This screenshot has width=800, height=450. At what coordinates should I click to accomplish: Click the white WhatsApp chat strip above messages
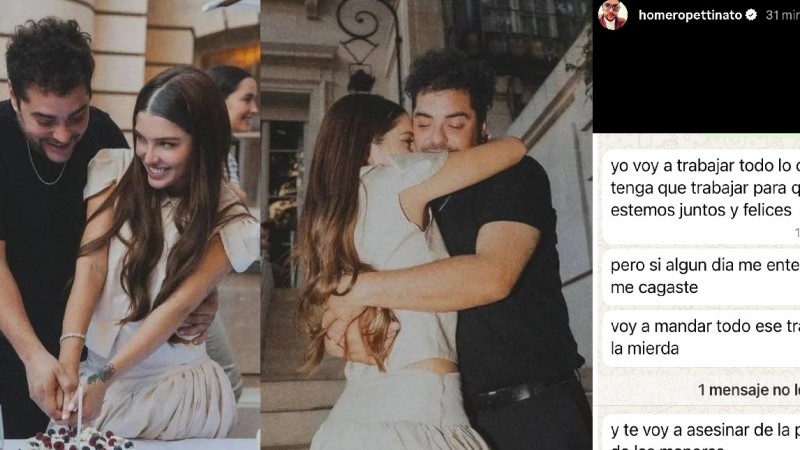tap(696, 140)
